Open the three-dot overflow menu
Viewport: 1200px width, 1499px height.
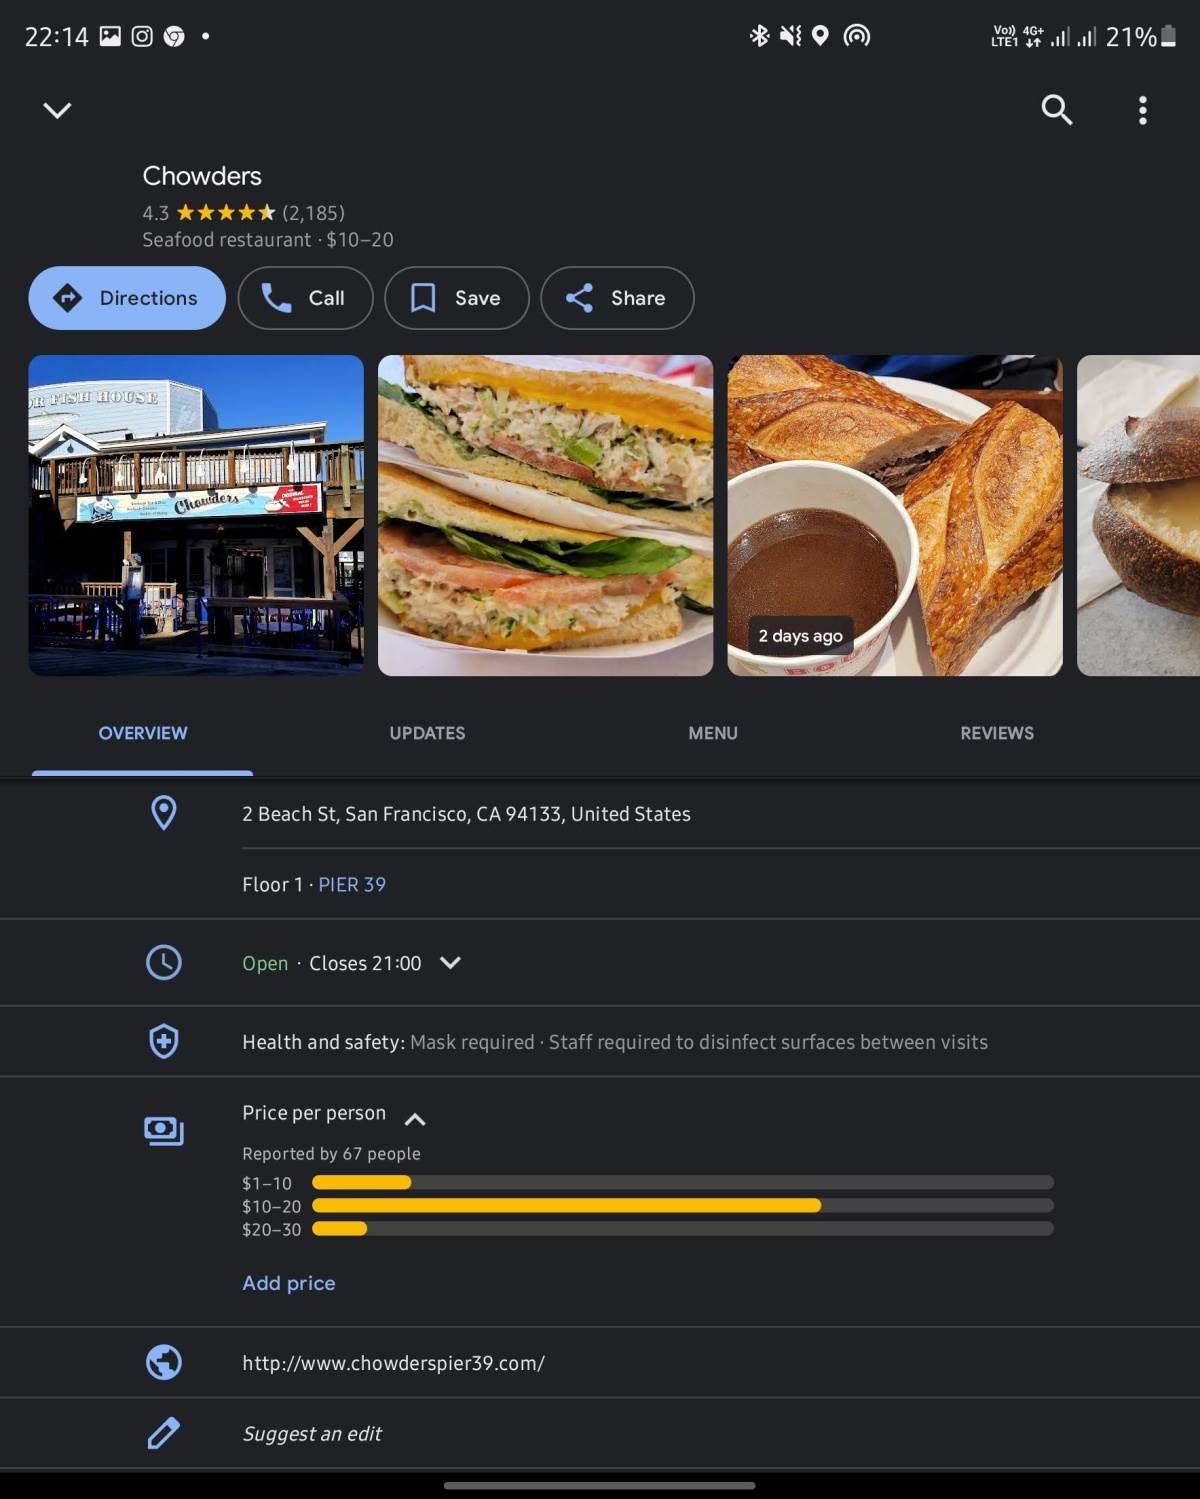[1142, 110]
